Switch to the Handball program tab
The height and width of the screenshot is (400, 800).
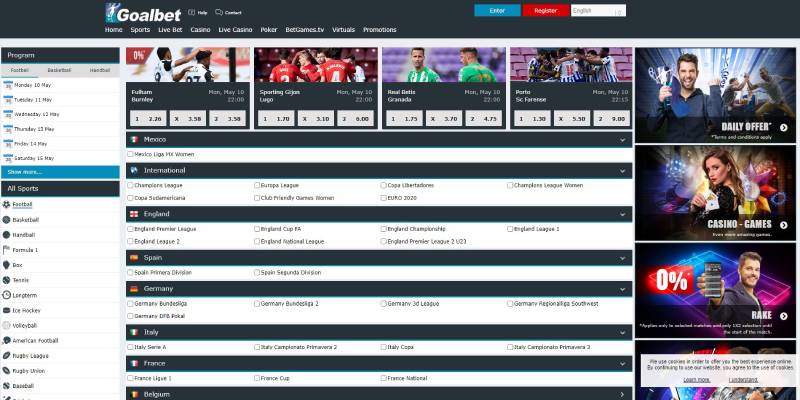[99, 70]
